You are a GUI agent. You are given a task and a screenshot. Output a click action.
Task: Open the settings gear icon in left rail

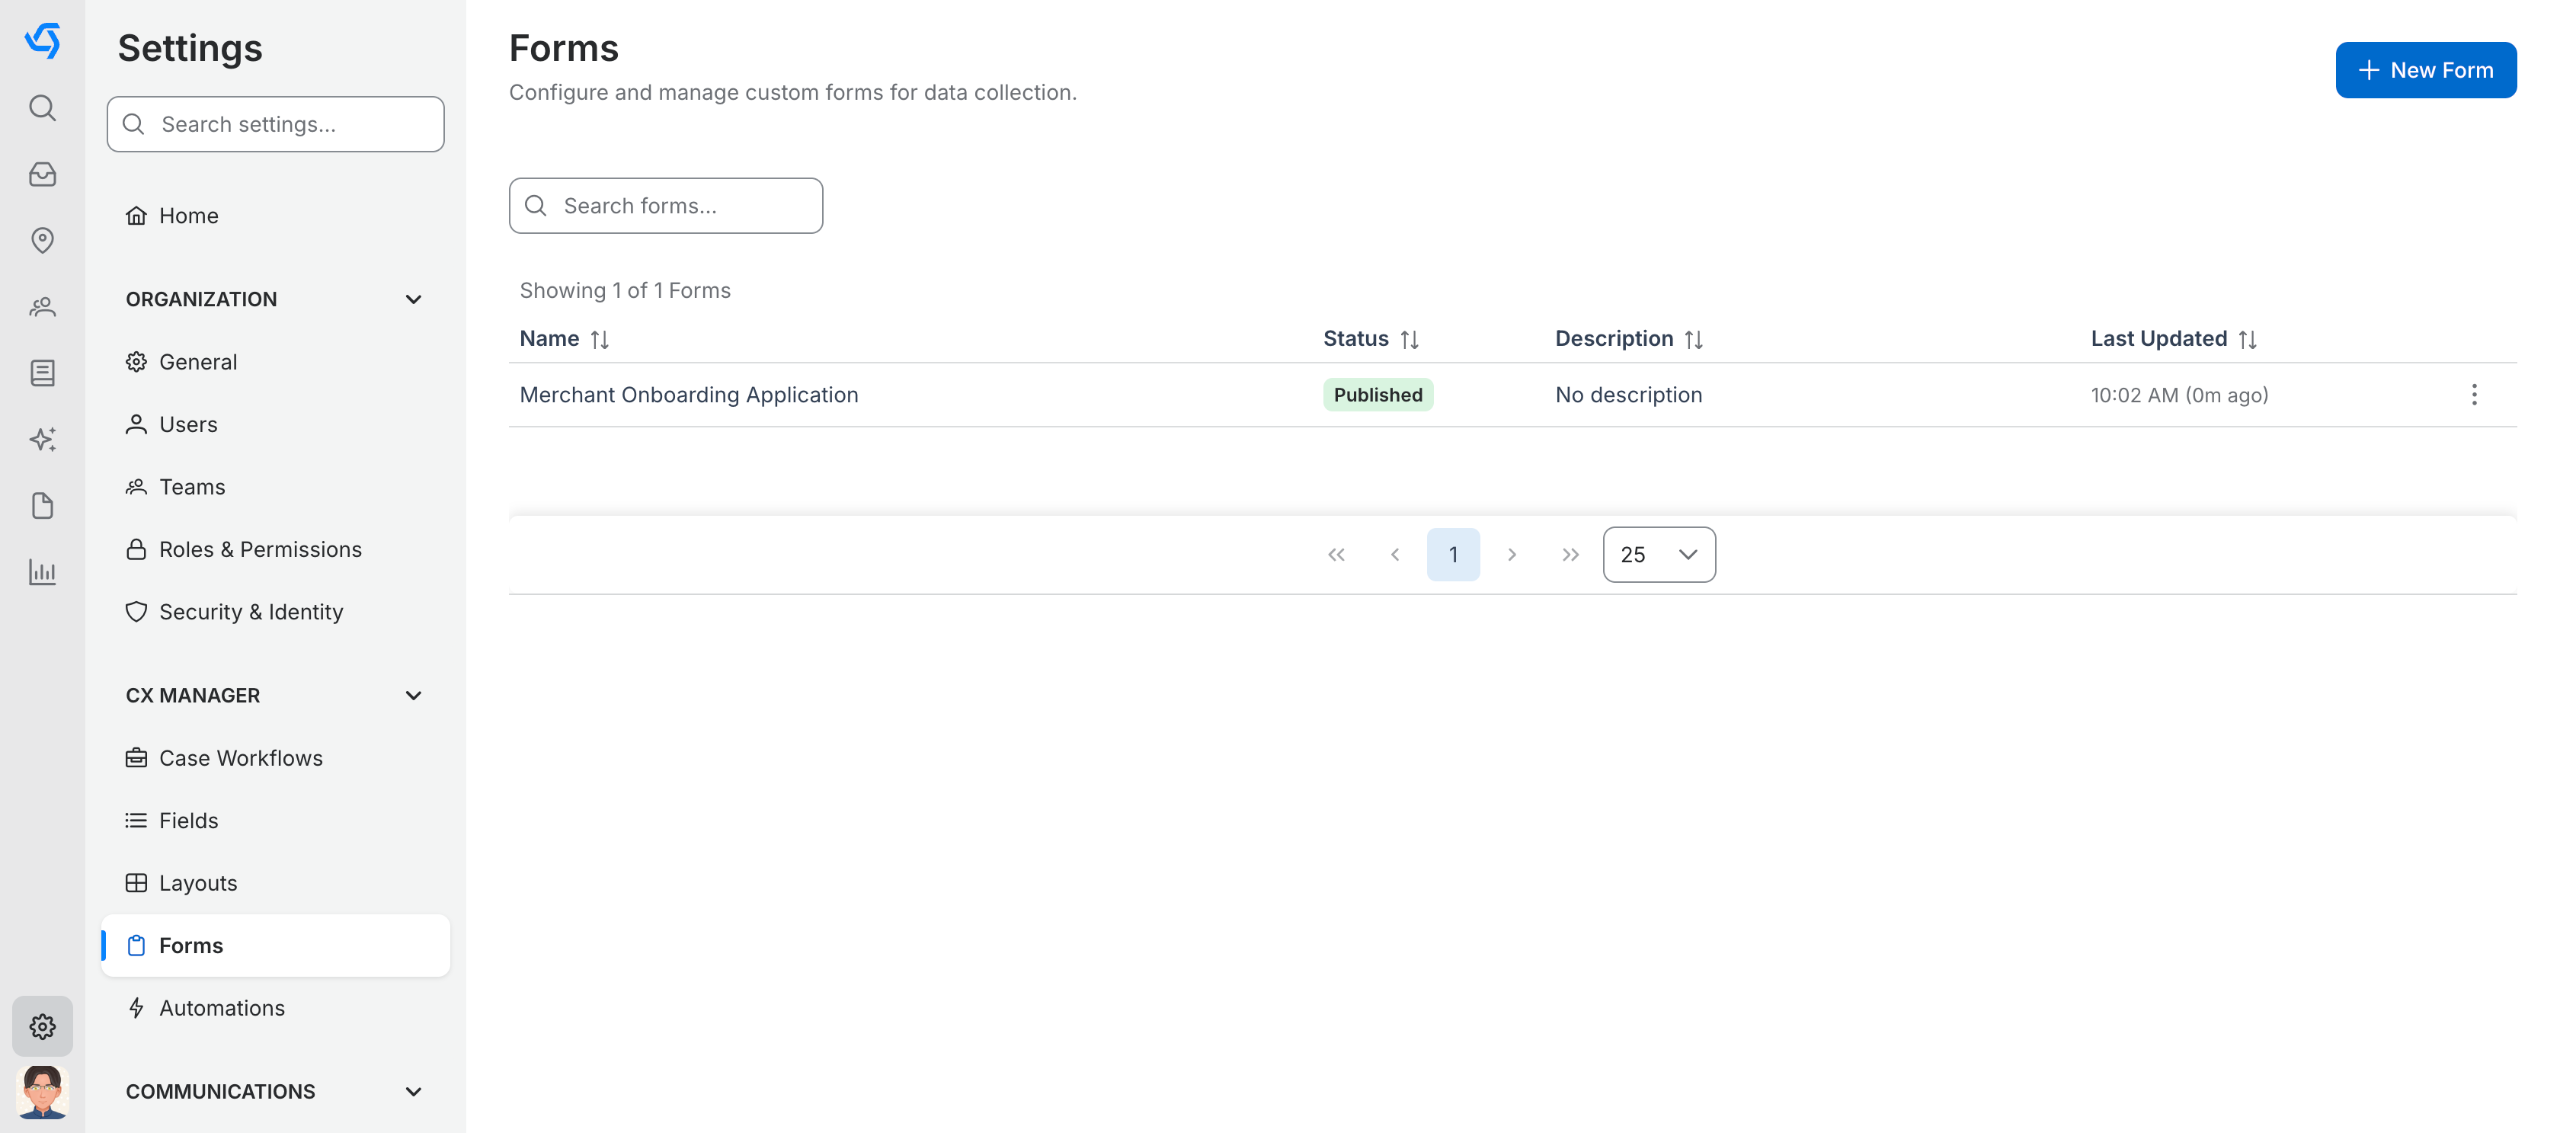(42, 1026)
